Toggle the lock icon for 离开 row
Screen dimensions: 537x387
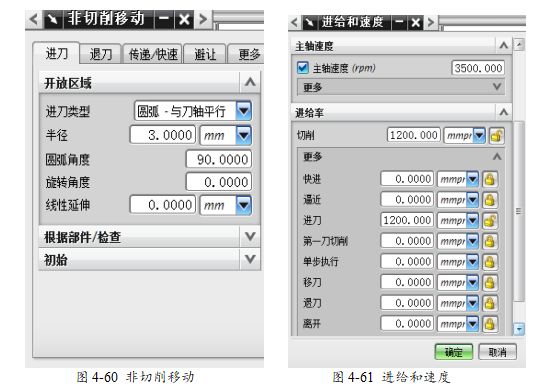click(x=490, y=324)
